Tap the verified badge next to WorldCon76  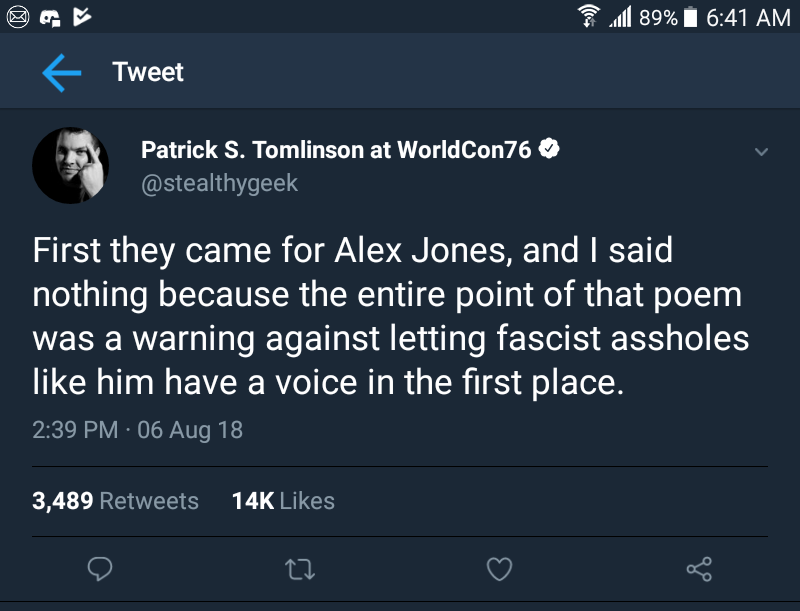(x=549, y=149)
